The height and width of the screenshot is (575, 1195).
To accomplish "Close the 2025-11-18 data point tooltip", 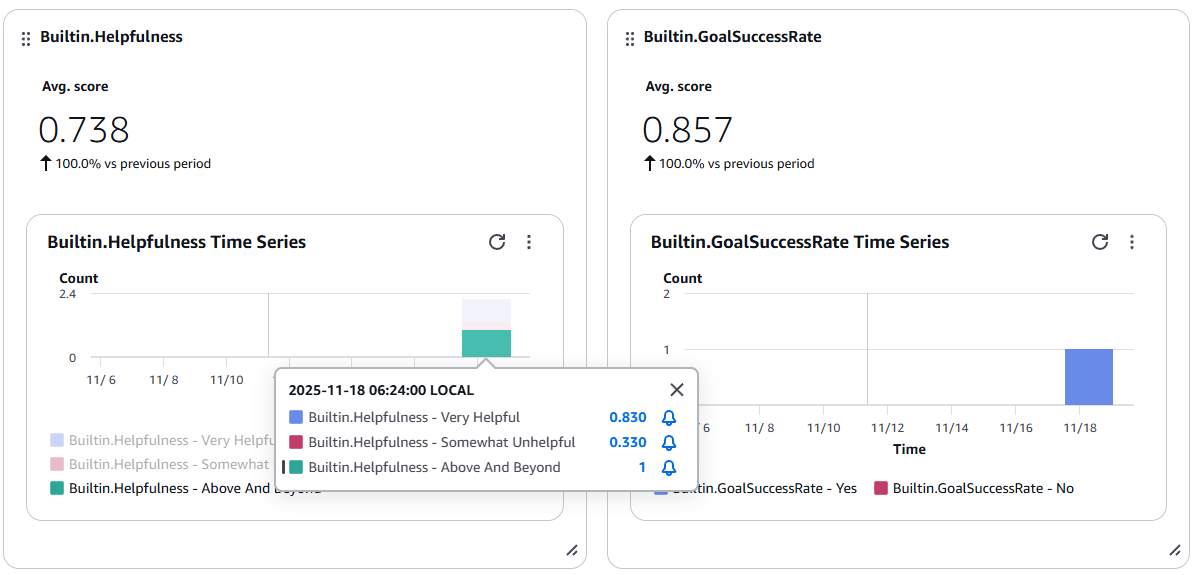I will point(677,390).
